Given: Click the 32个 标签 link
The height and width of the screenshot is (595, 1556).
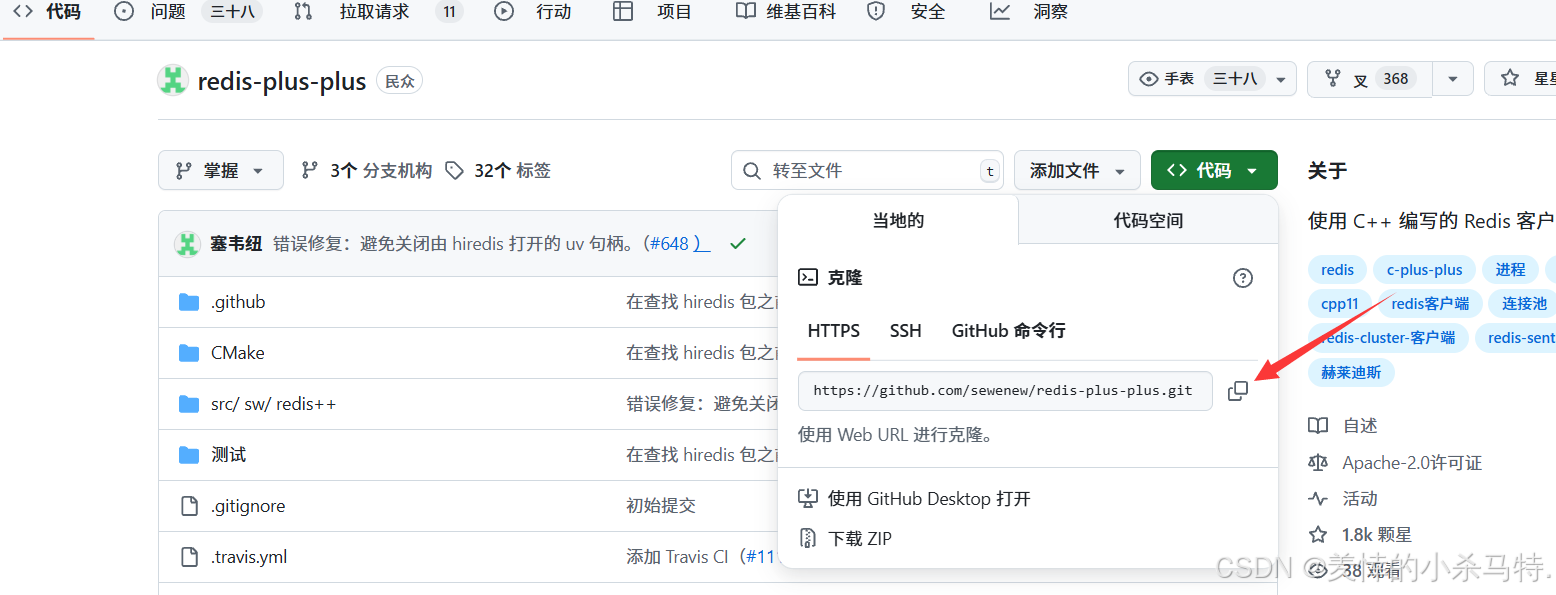Looking at the screenshot, I should point(512,171).
